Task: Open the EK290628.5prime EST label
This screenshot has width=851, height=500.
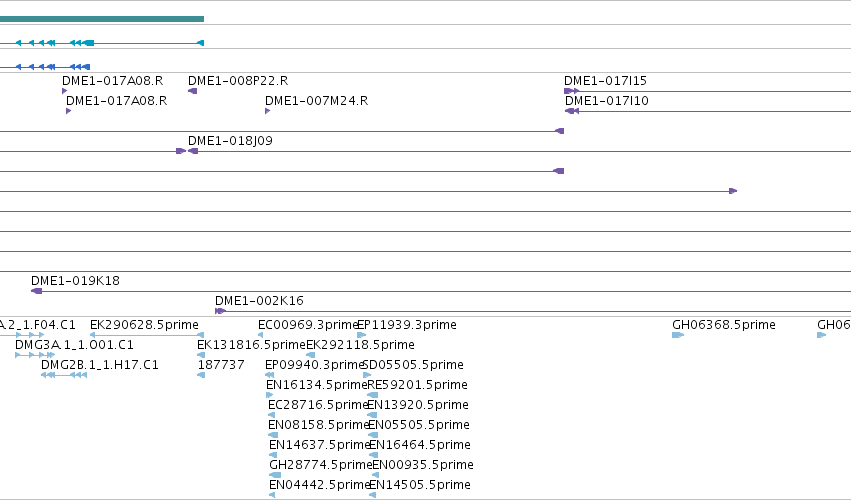Action: point(144,325)
